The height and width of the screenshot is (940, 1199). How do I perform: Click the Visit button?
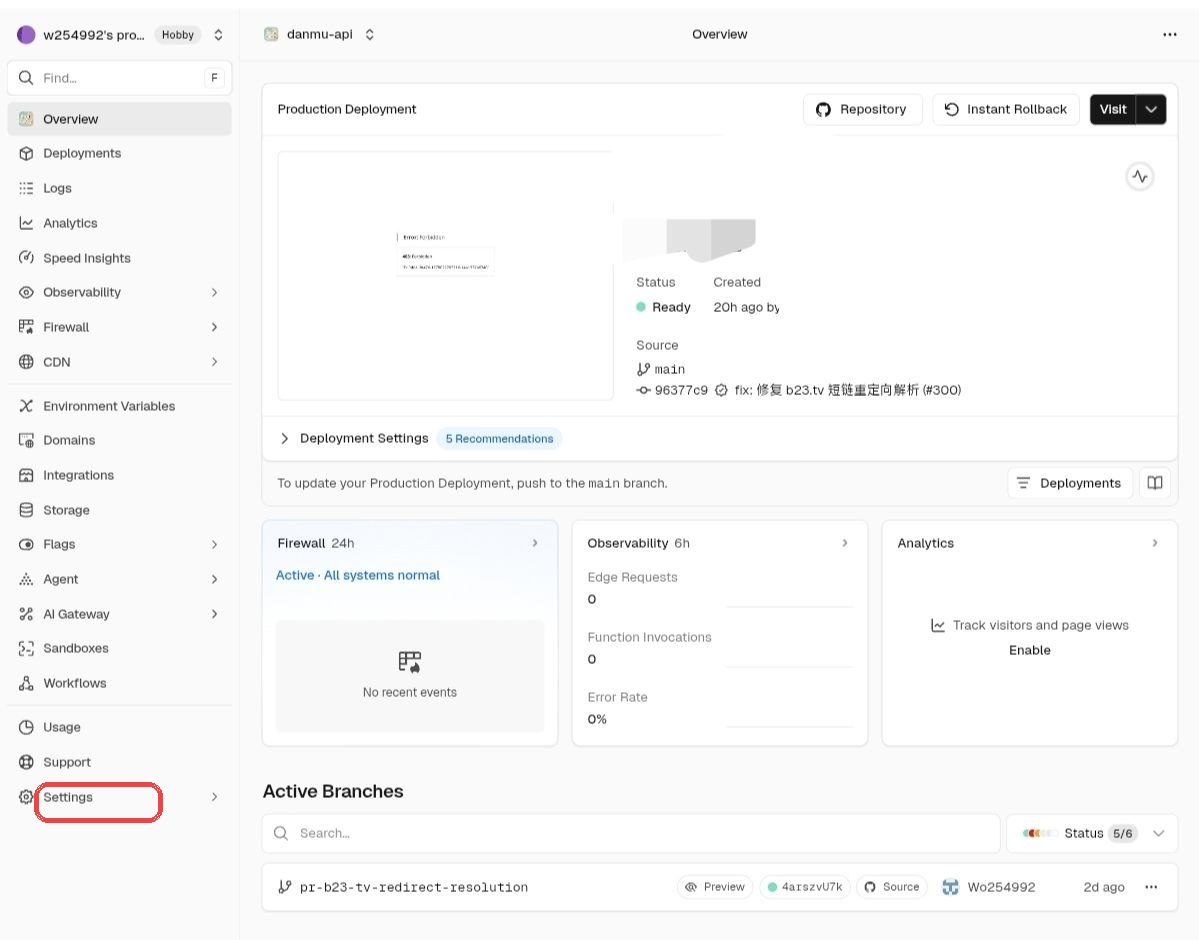(1113, 109)
